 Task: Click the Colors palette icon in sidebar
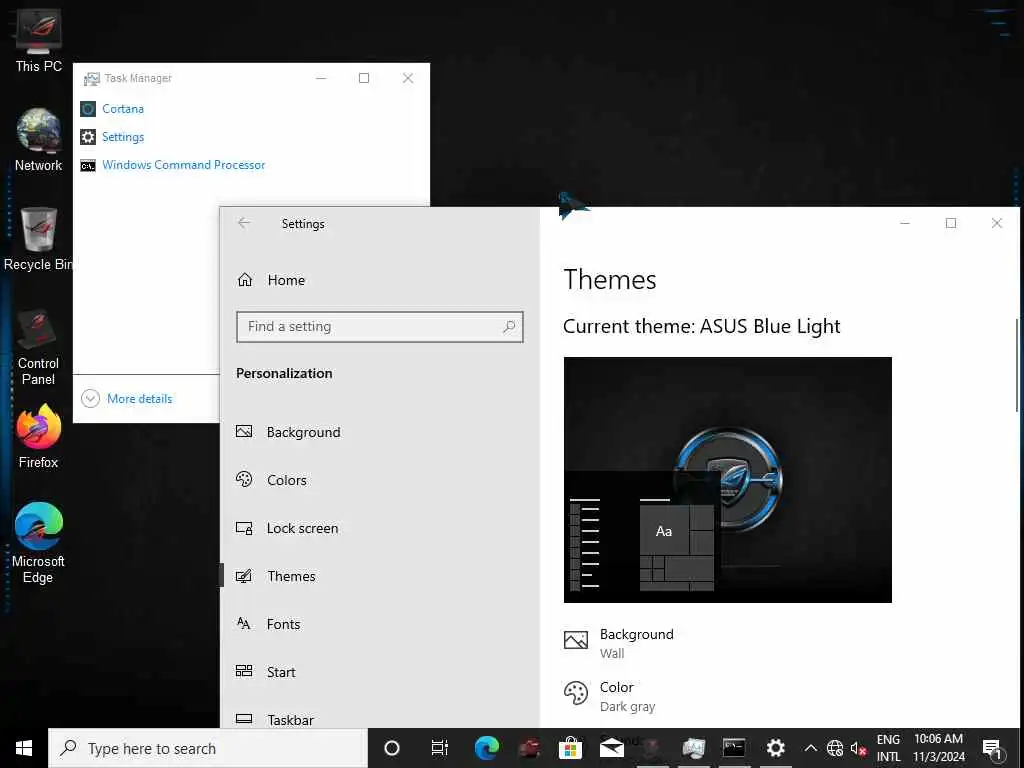[244, 479]
